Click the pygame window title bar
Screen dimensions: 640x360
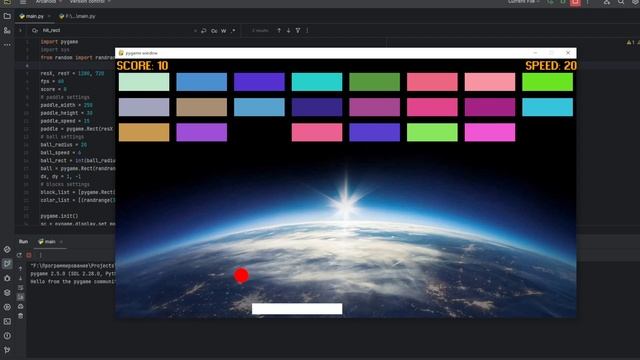pyautogui.click(x=346, y=53)
